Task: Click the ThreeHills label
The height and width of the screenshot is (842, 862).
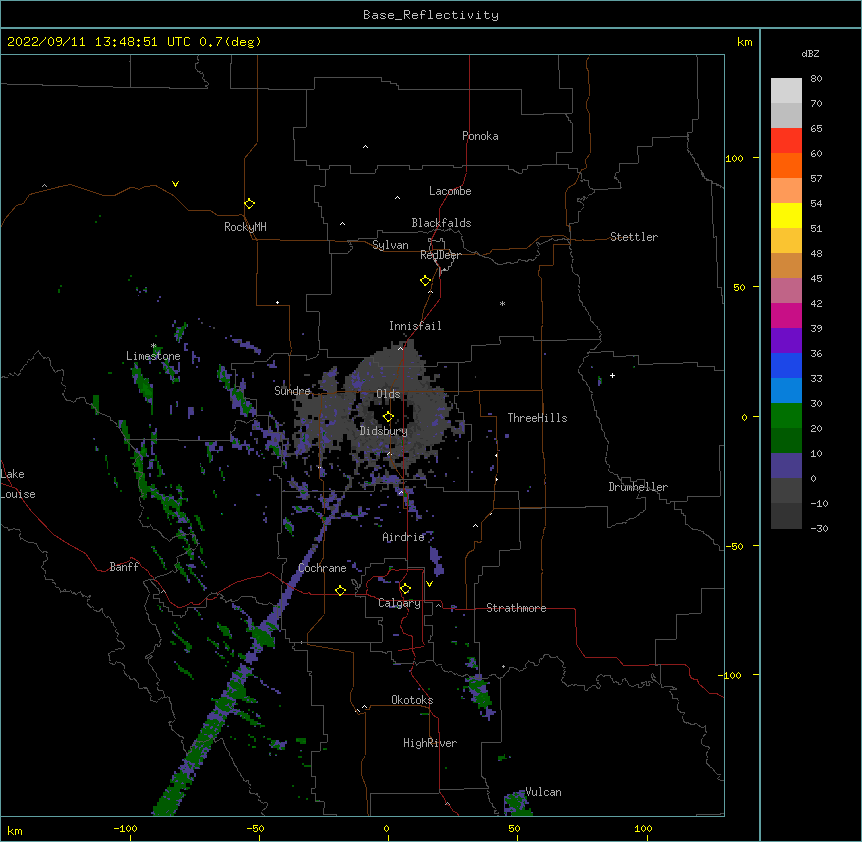Action: pos(537,418)
